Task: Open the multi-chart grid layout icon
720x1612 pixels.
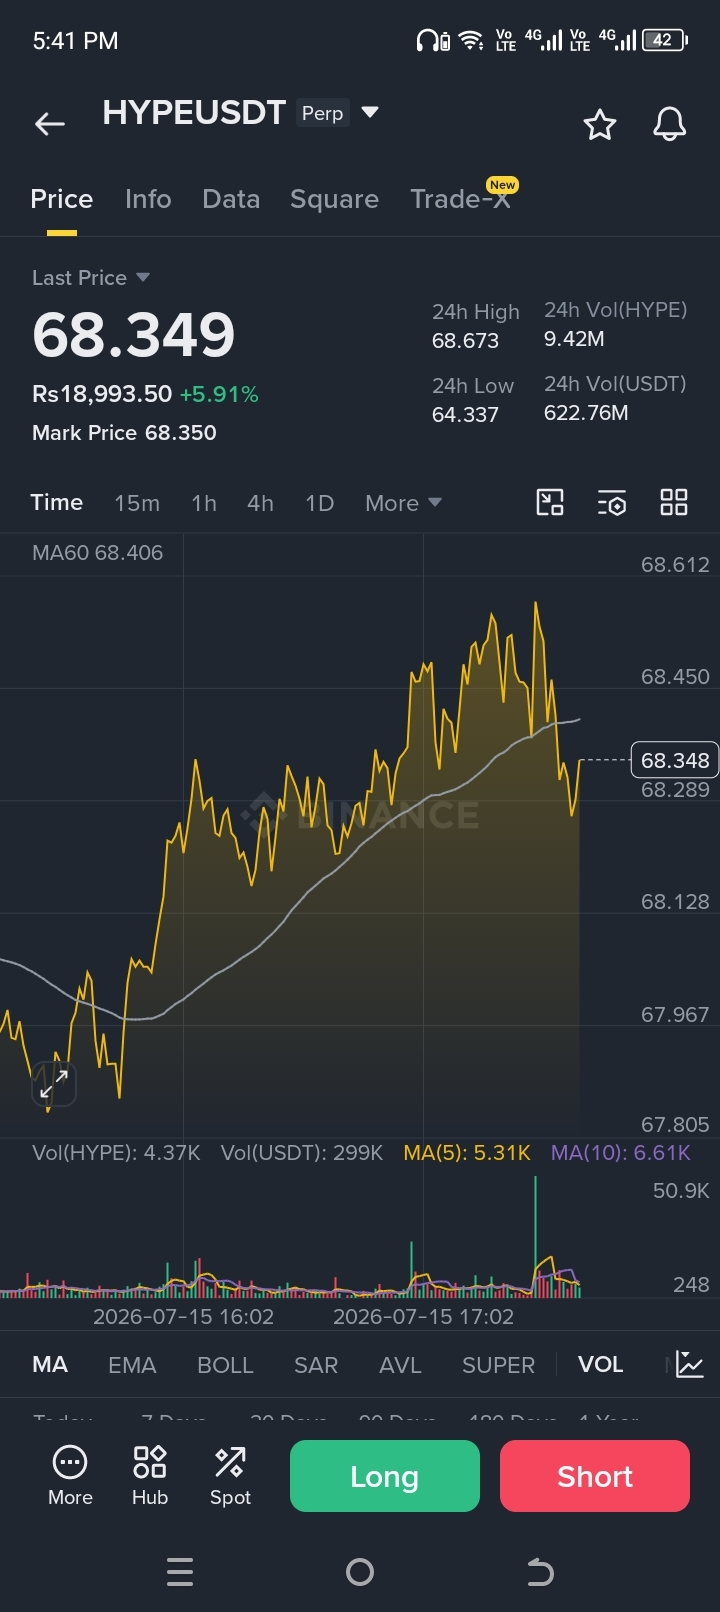Action: click(x=674, y=502)
